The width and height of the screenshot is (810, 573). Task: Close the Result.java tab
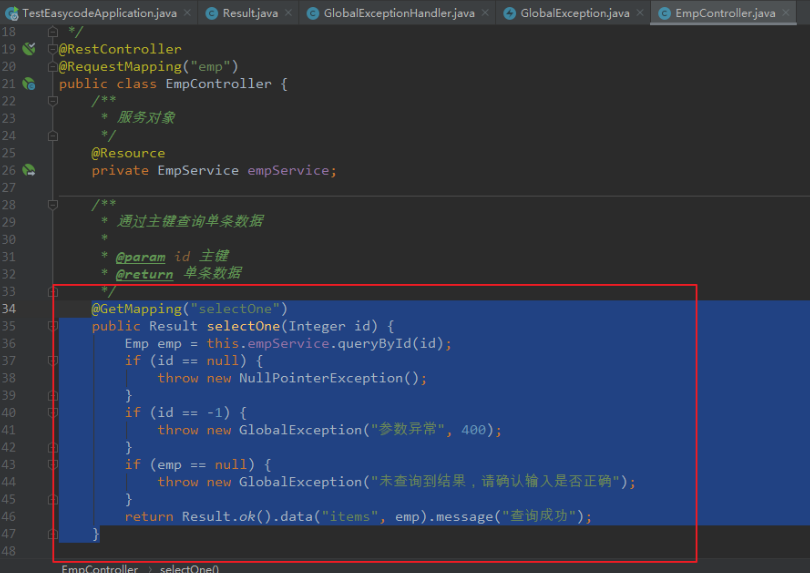(x=288, y=12)
